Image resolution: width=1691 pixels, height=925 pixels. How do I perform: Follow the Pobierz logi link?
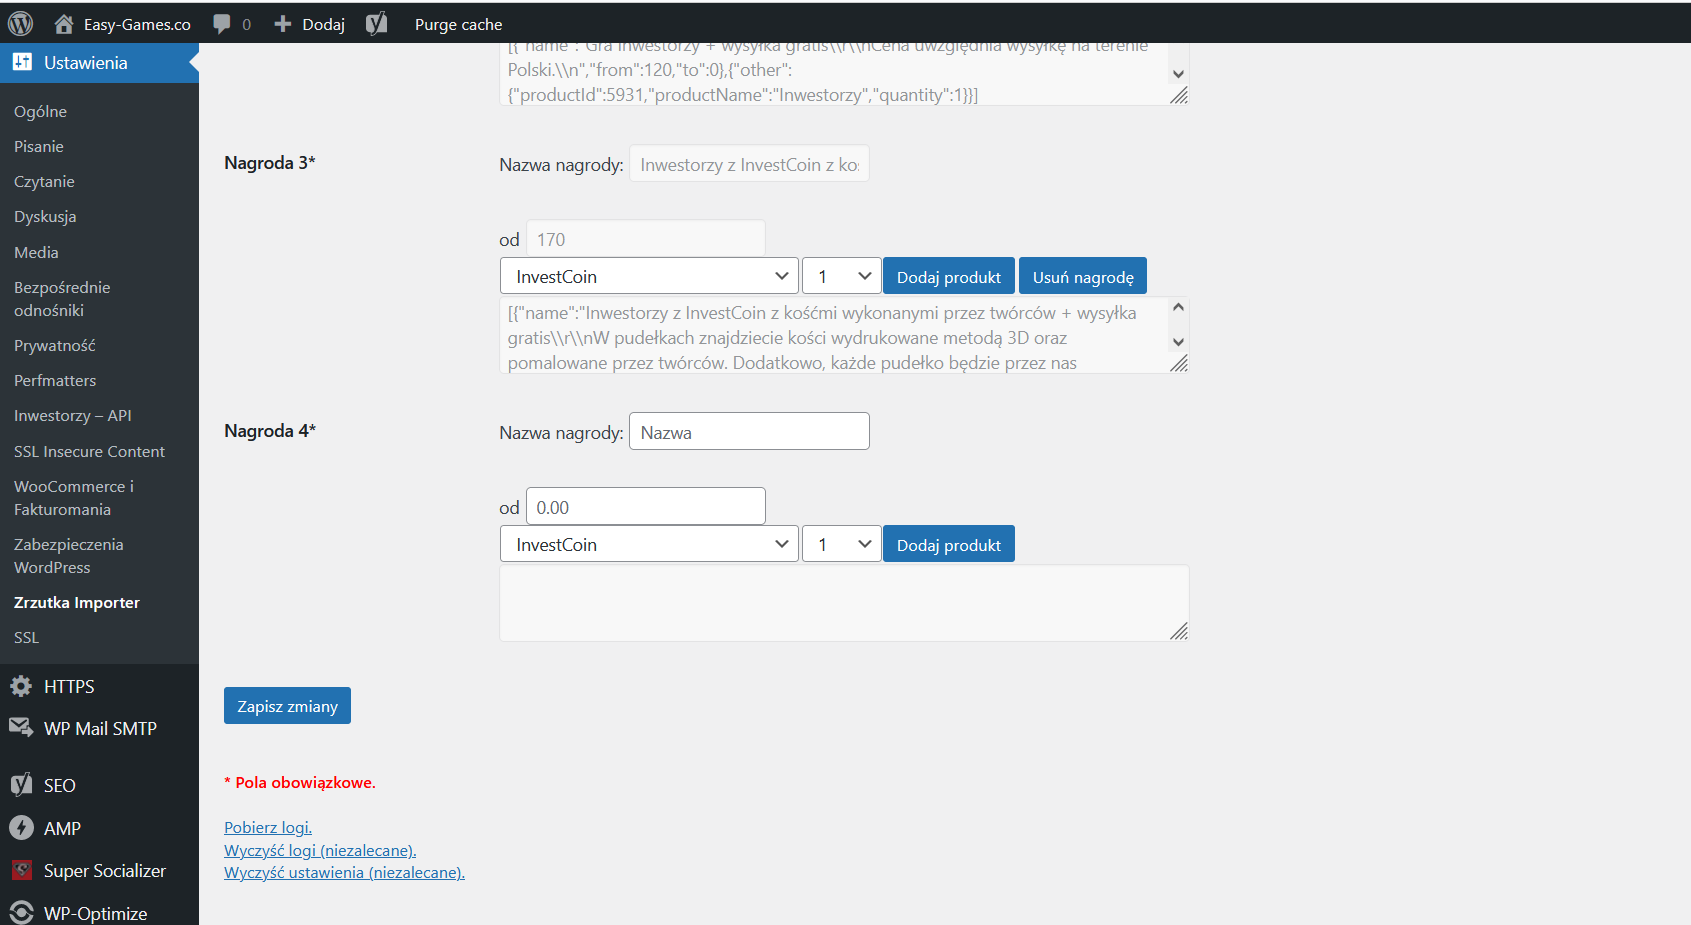click(x=268, y=827)
